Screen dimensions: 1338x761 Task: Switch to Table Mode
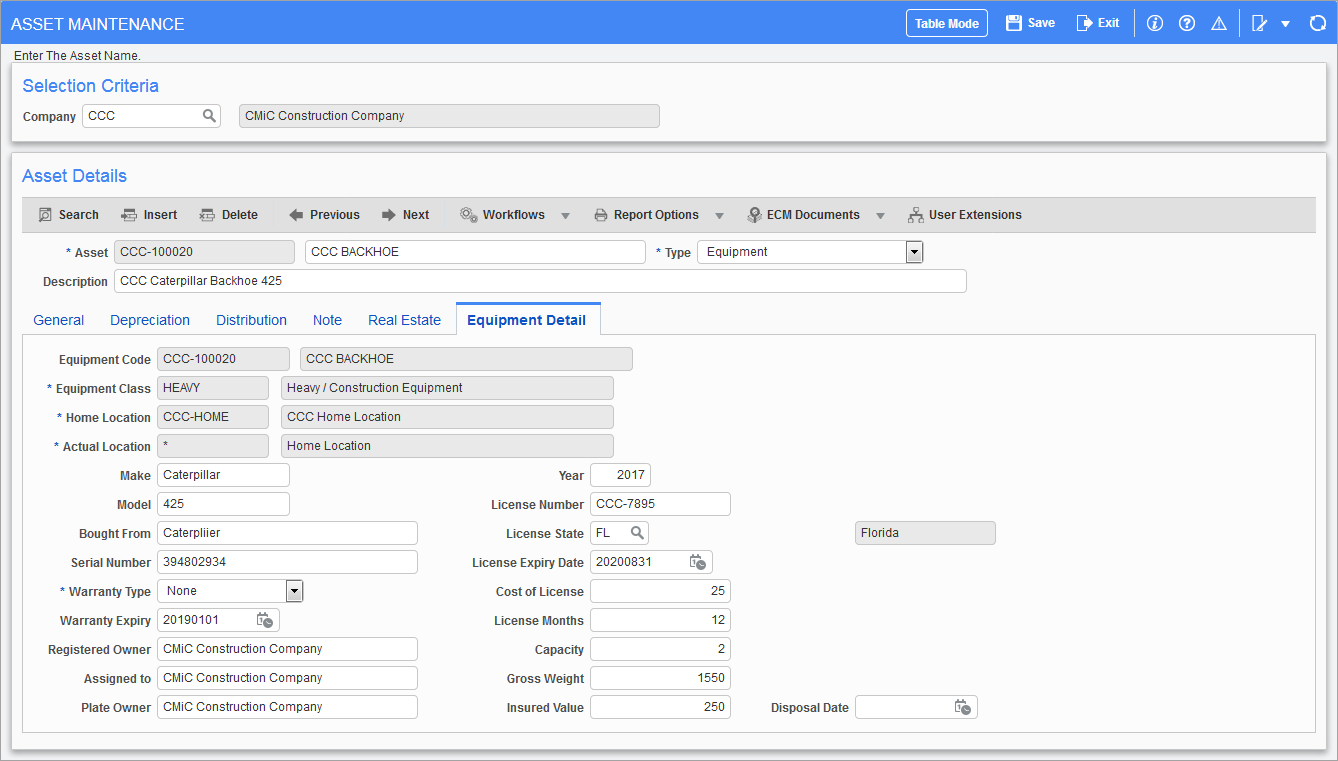click(945, 22)
